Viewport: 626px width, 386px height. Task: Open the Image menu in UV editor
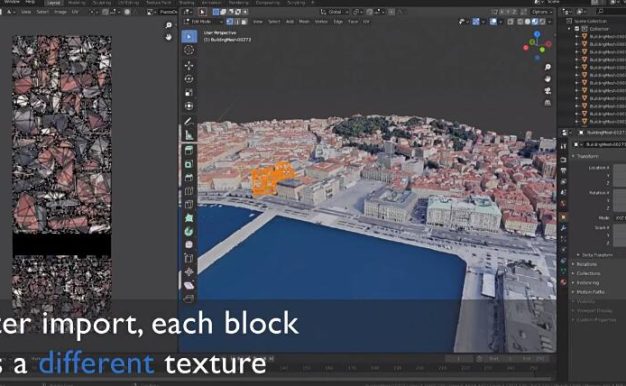click(60, 12)
